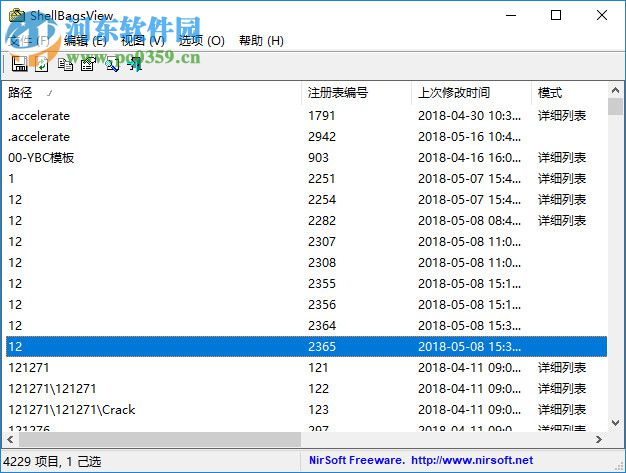
Task: Select the row with registry number 2364
Action: (307, 326)
